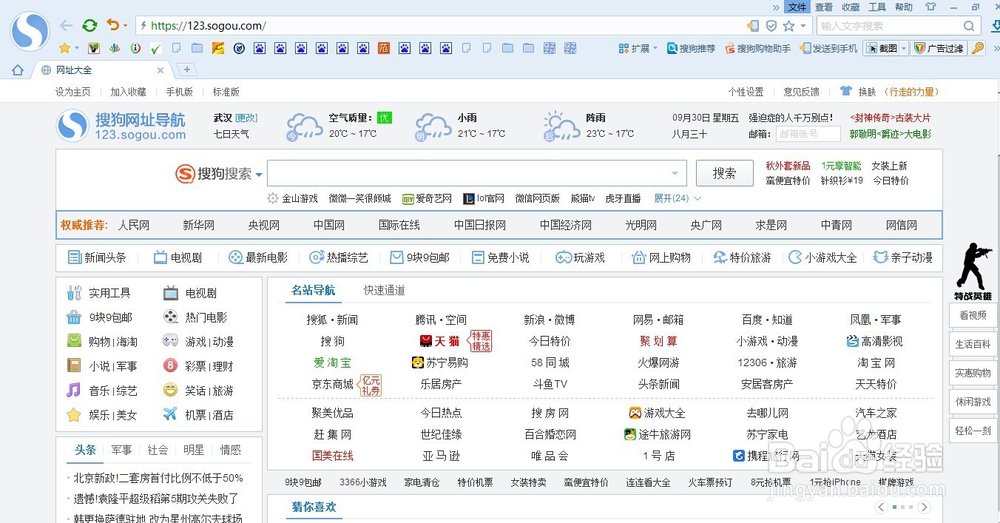This screenshot has width=1000, height=523.
Task: Open the 12306·旅游 link
Action: pyautogui.click(x=767, y=363)
